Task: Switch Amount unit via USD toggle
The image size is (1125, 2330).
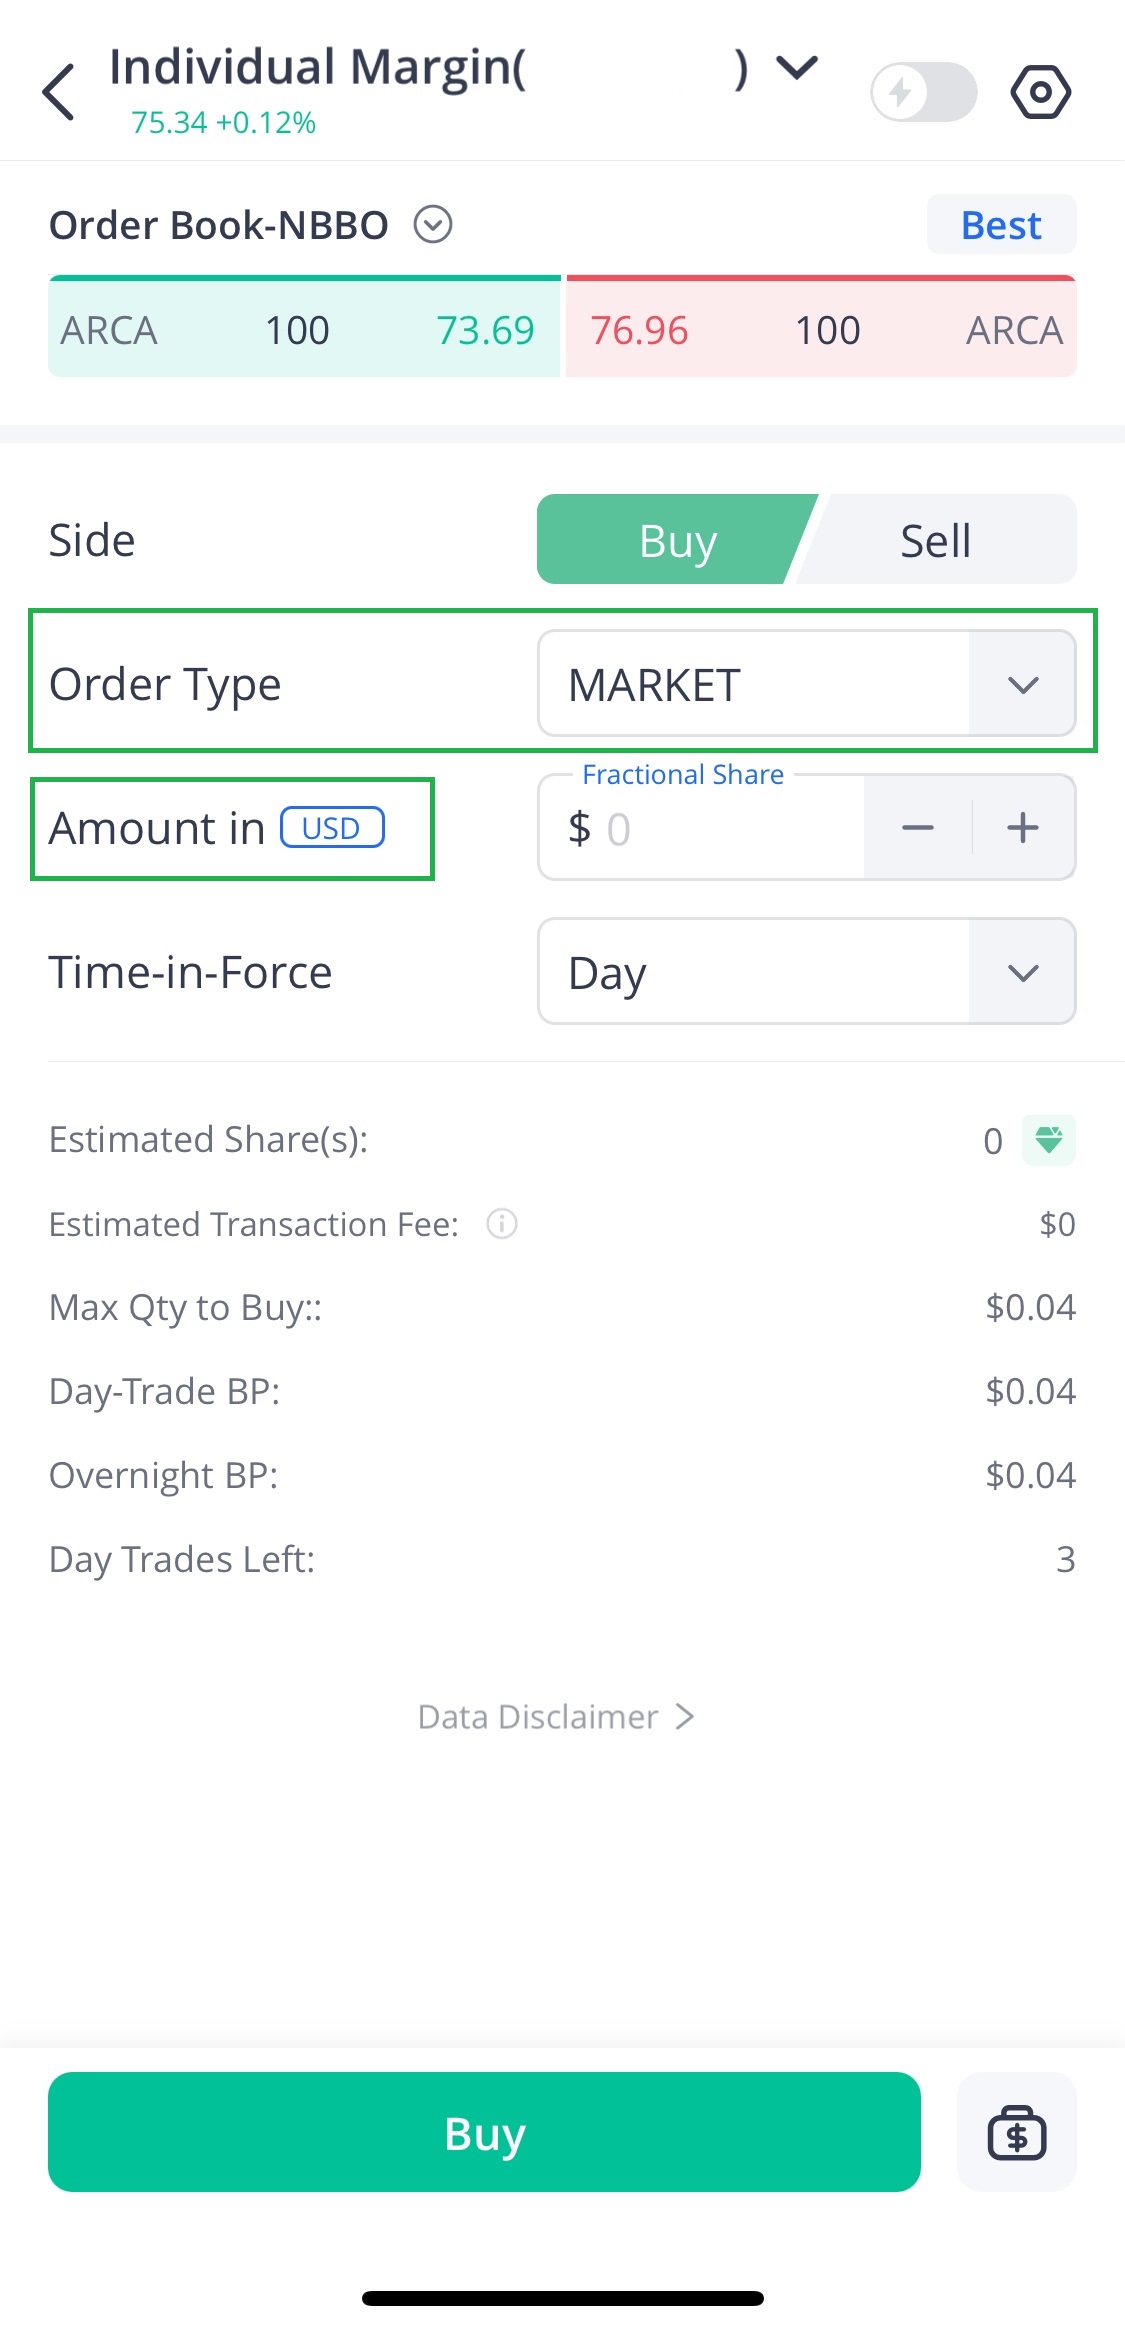Action: coord(332,828)
